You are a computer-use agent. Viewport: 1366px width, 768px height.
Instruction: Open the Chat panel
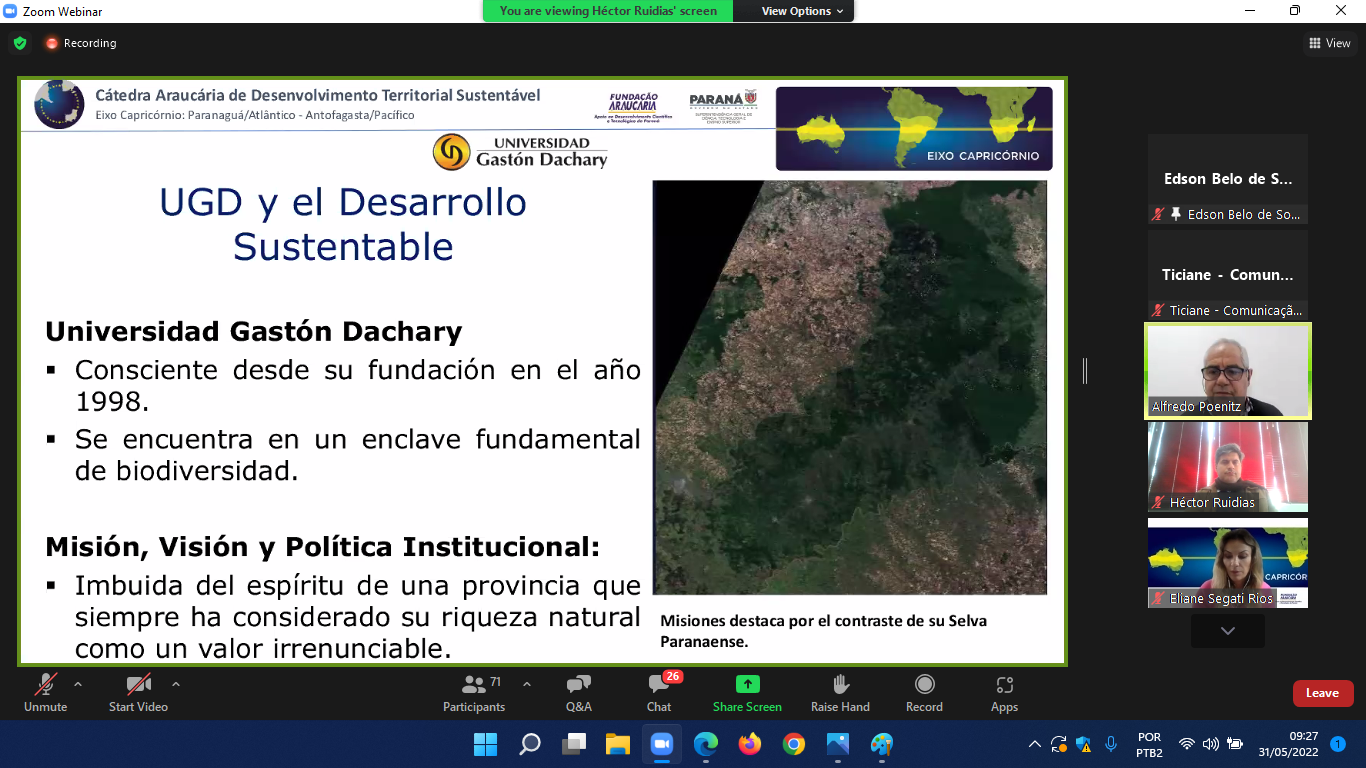click(x=659, y=692)
